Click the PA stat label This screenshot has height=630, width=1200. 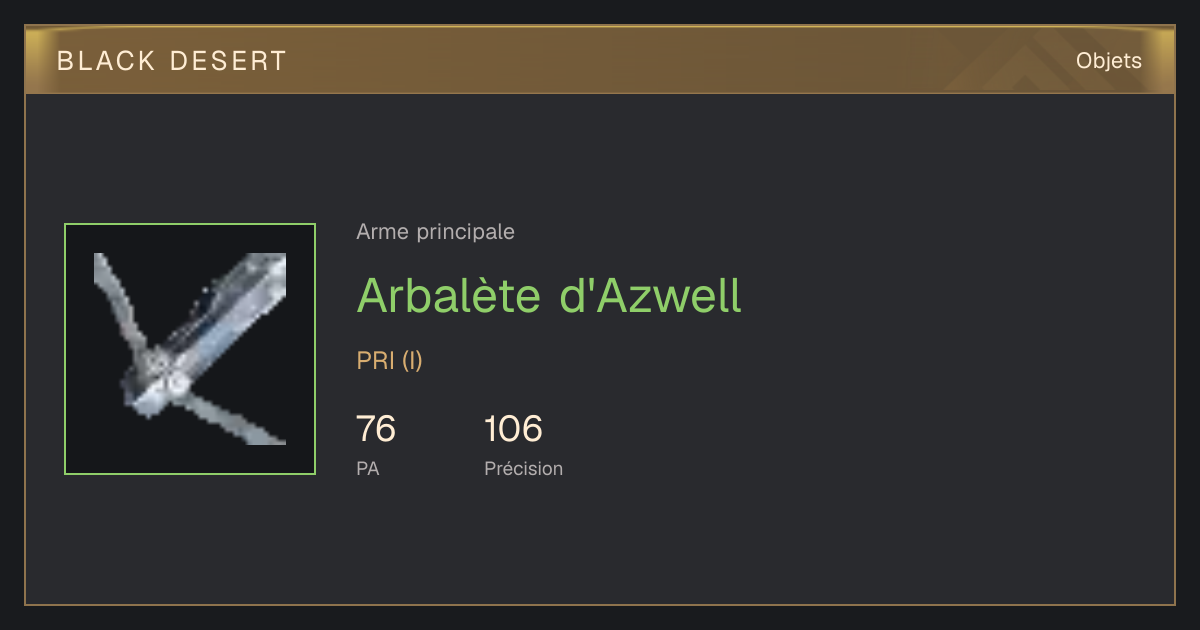367,468
